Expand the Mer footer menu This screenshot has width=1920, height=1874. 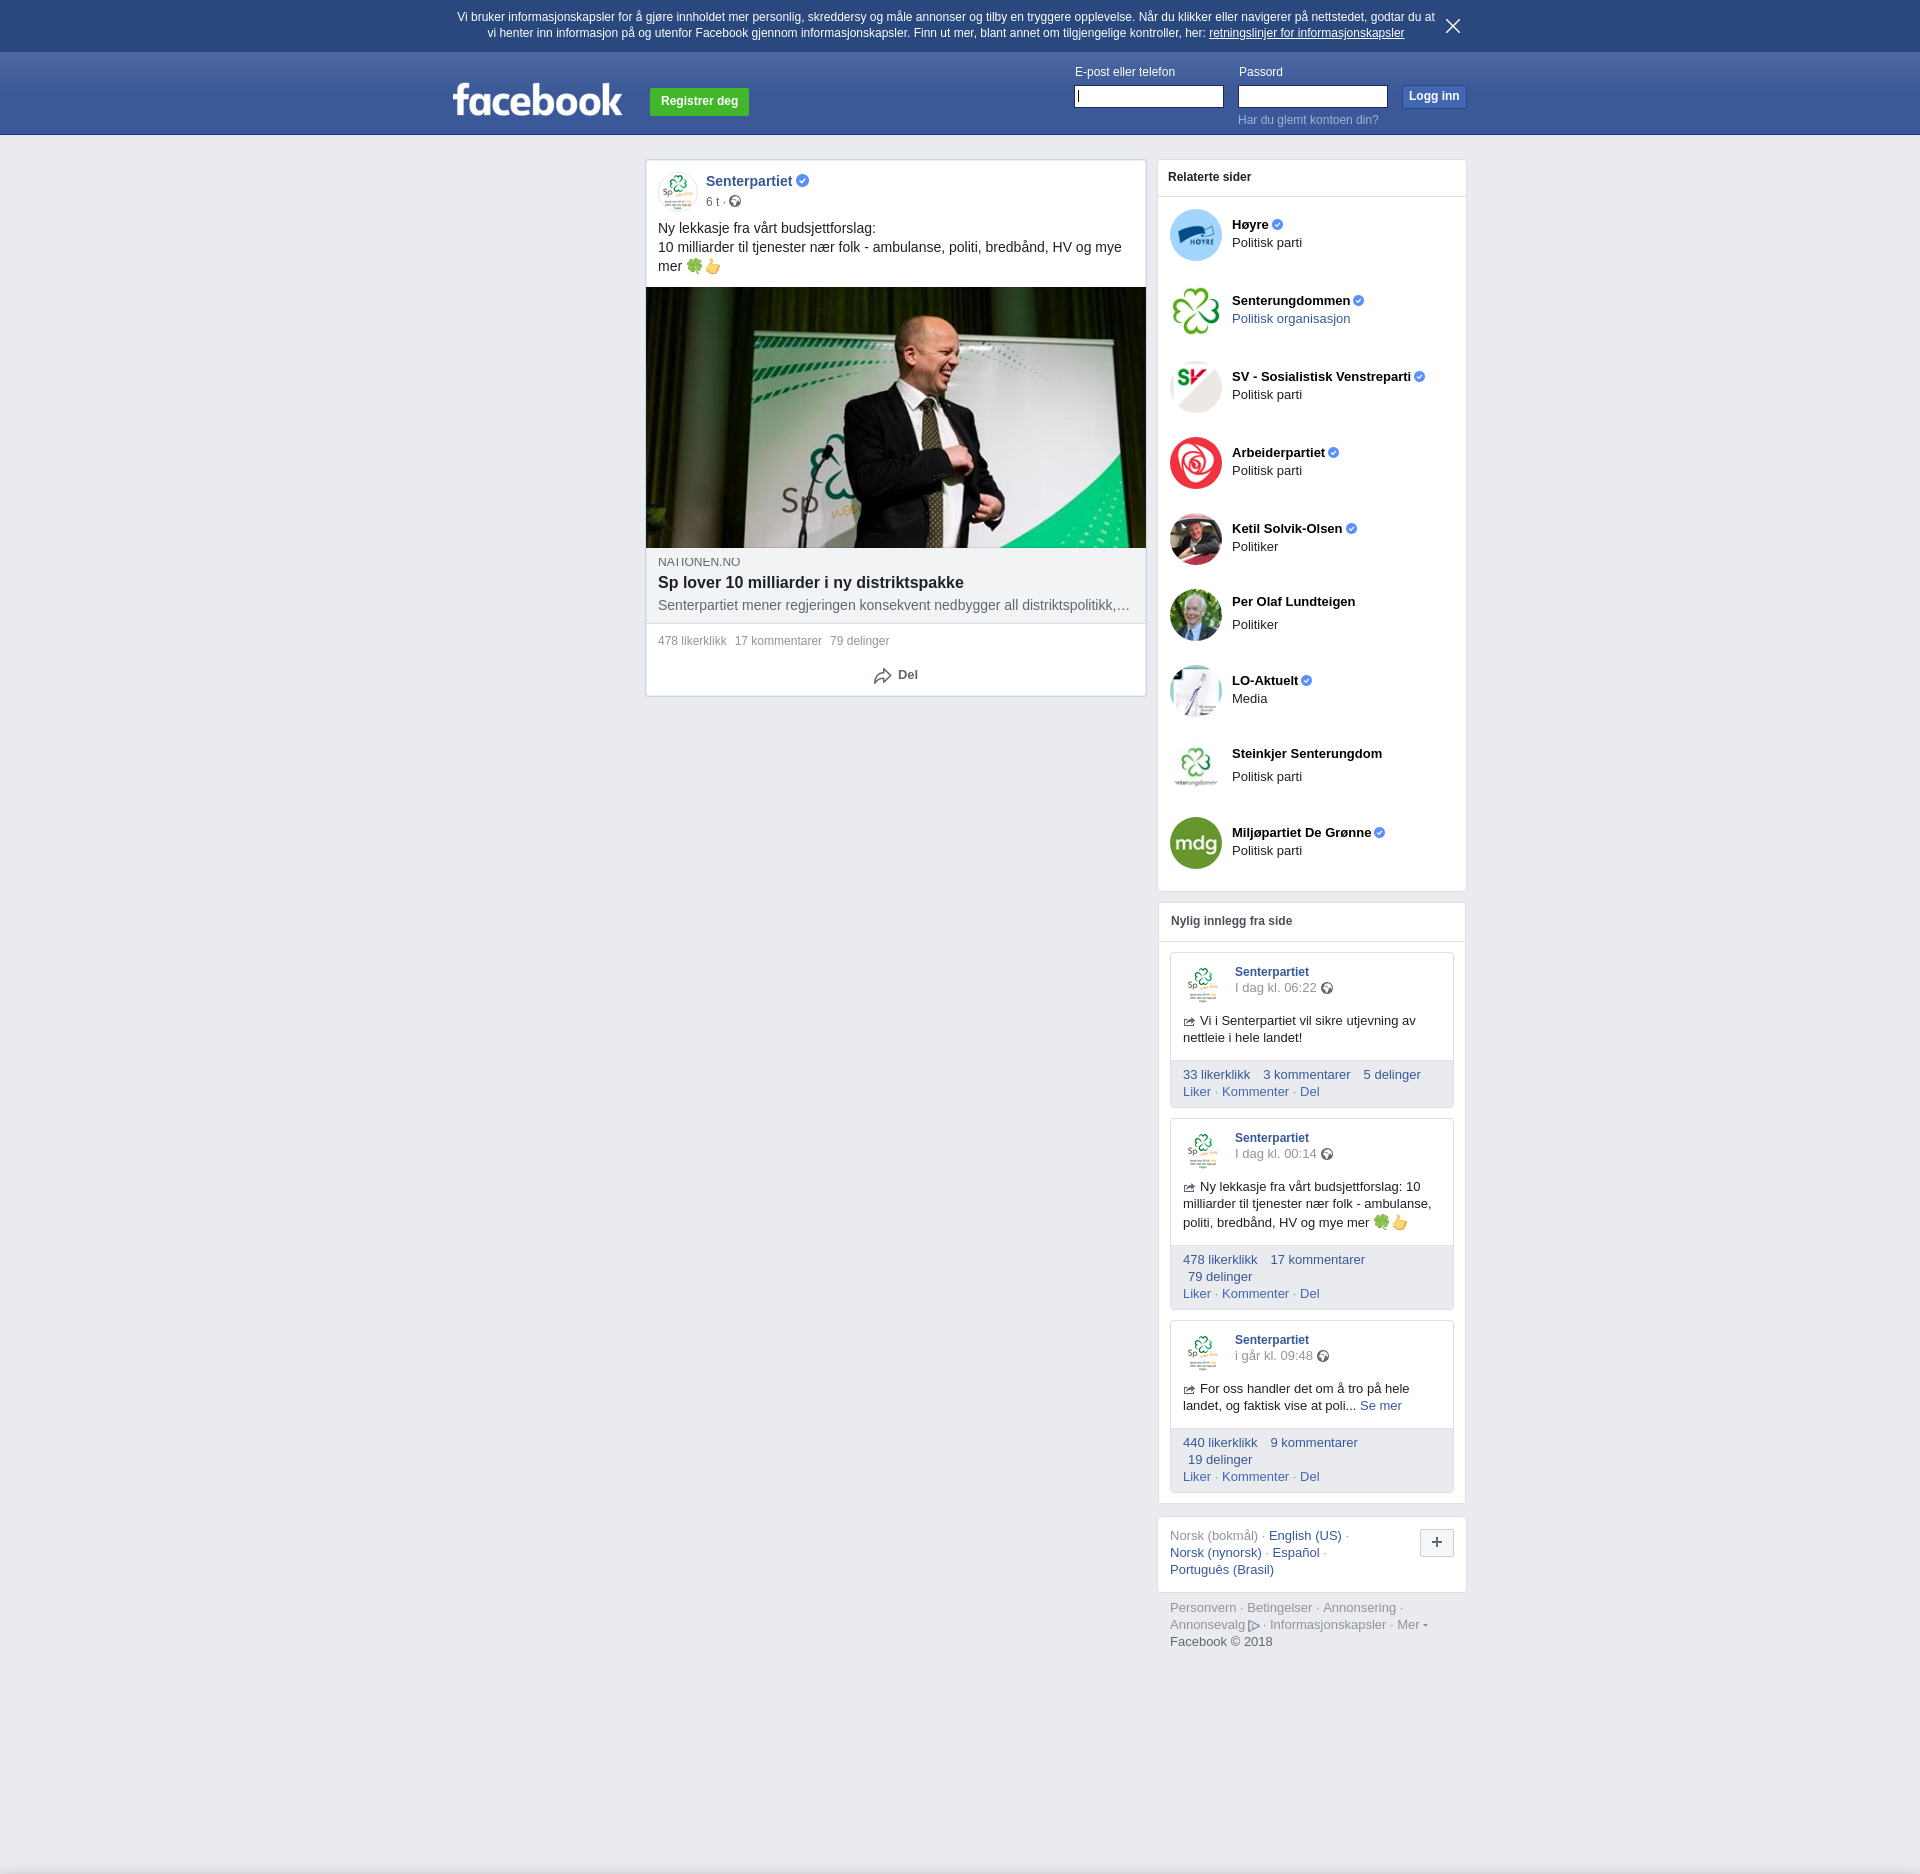(x=1412, y=1625)
